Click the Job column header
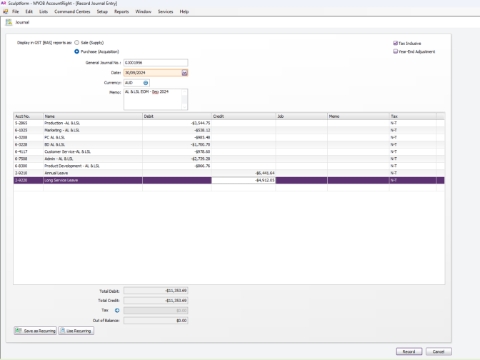Screen dimensions: 480x360 coord(301,116)
